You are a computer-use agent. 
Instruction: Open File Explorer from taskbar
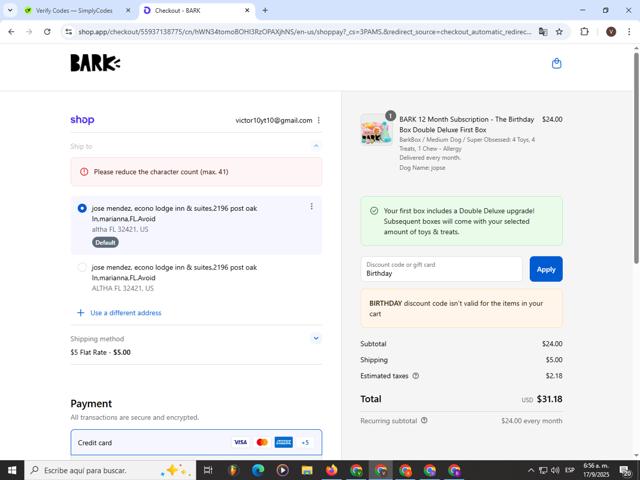[x=307, y=470]
